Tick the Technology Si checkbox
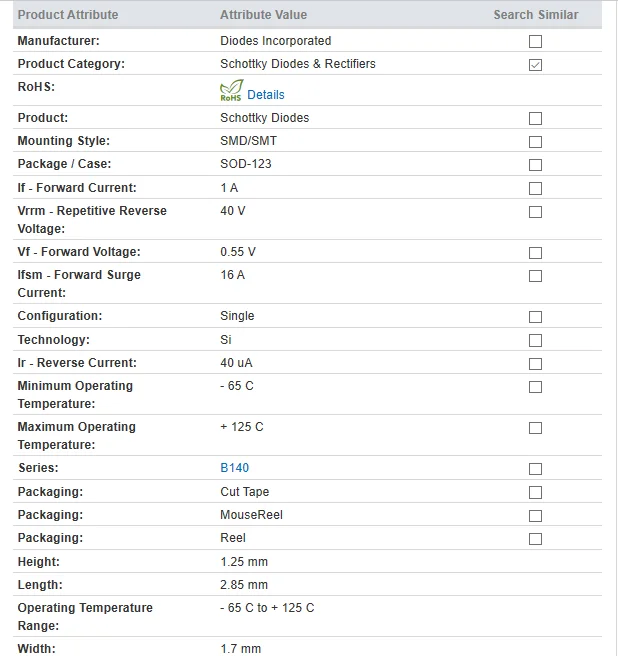Image resolution: width=618 pixels, height=656 pixels. [x=535, y=341]
